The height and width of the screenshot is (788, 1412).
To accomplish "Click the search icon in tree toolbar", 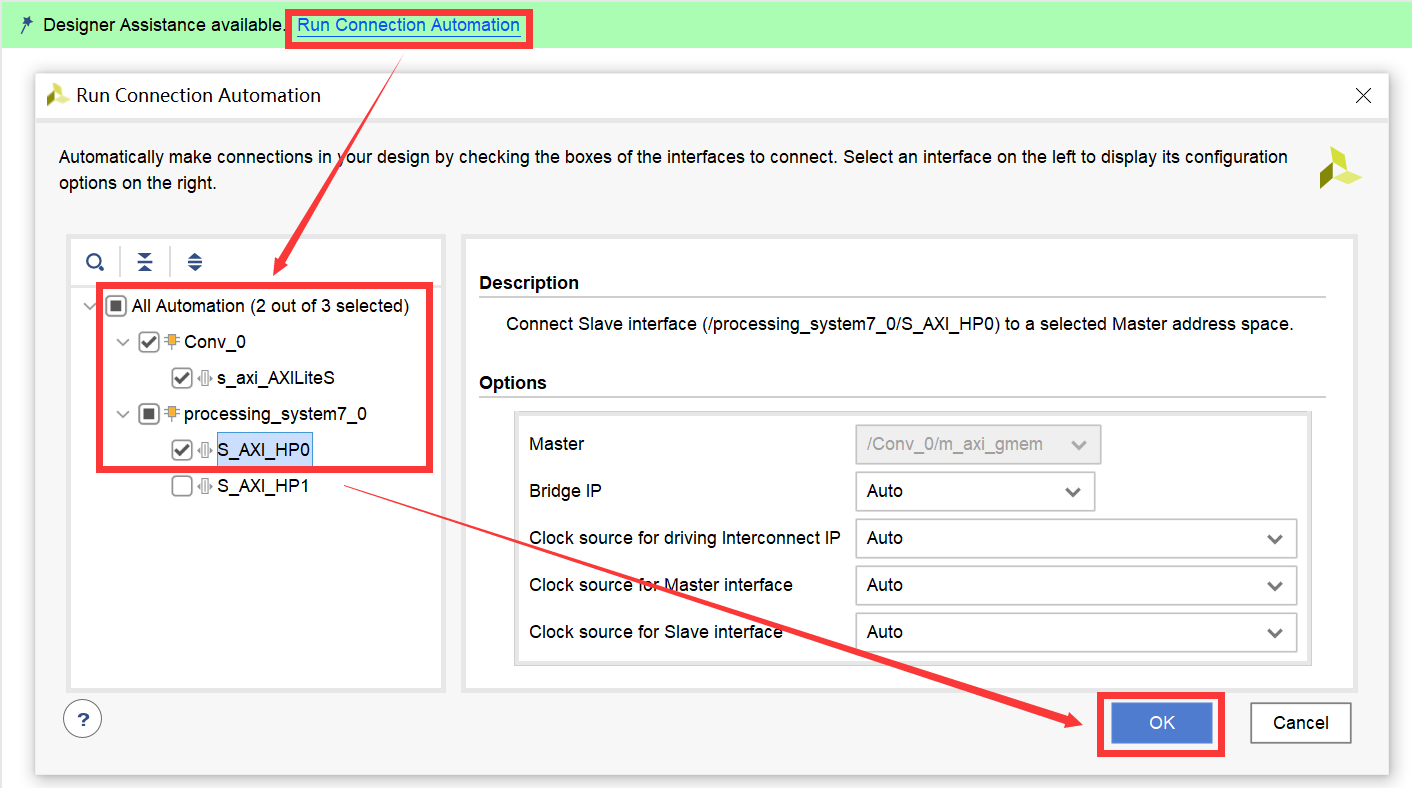I will coord(95,263).
